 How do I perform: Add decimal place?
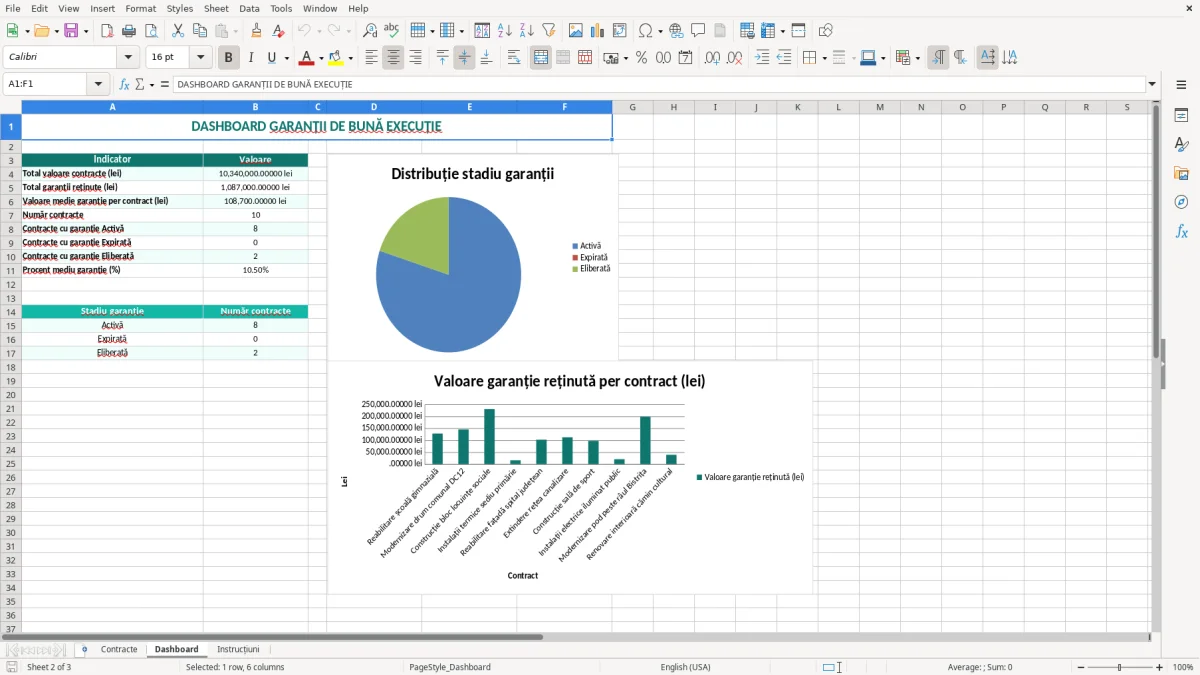point(713,58)
